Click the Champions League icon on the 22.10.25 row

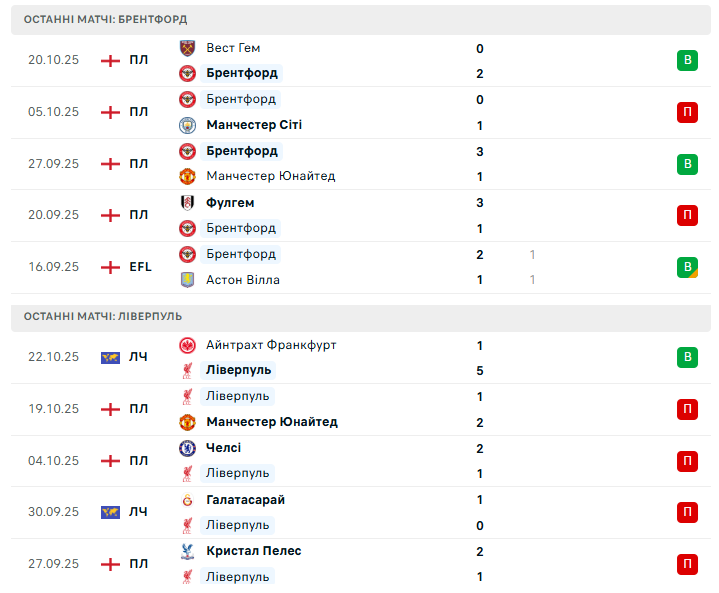110,358
